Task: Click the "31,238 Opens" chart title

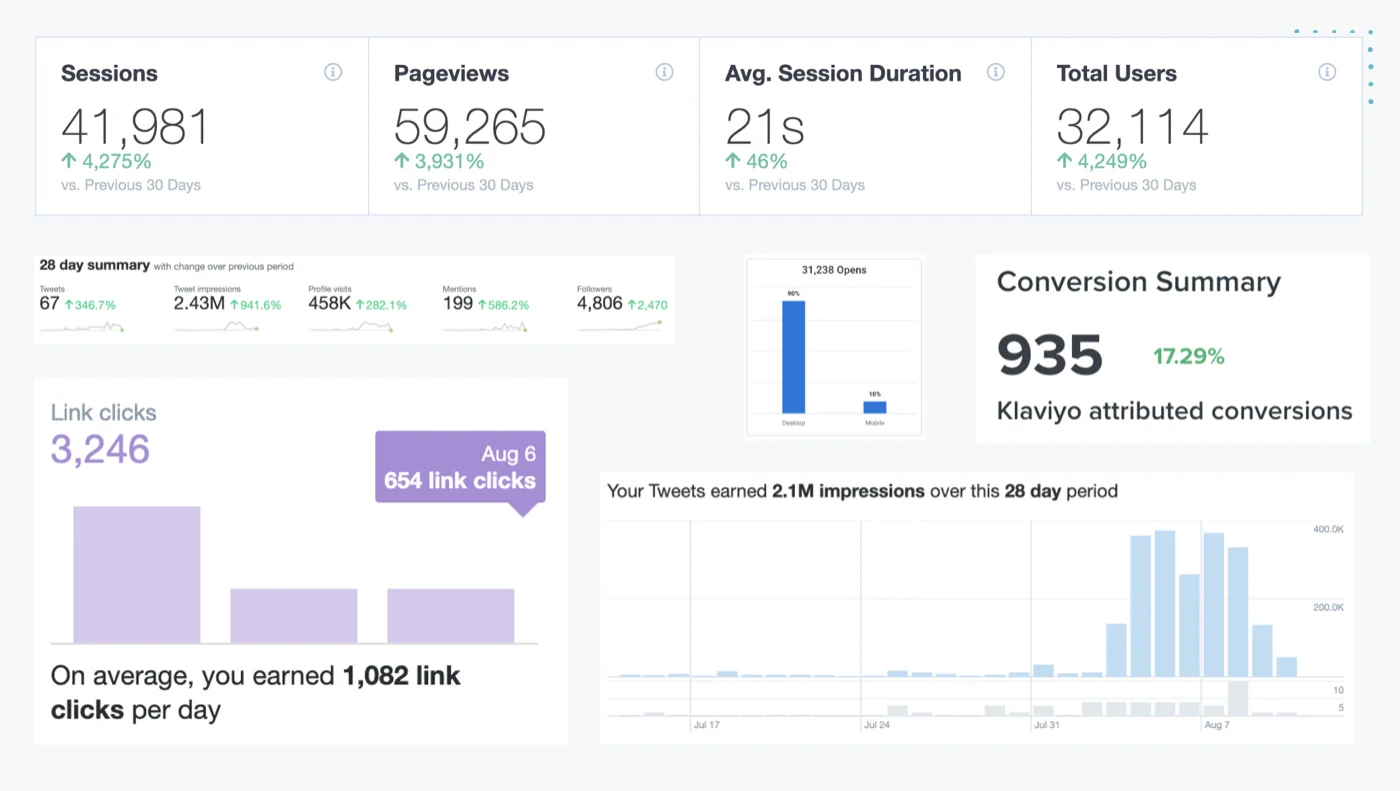Action: (834, 270)
